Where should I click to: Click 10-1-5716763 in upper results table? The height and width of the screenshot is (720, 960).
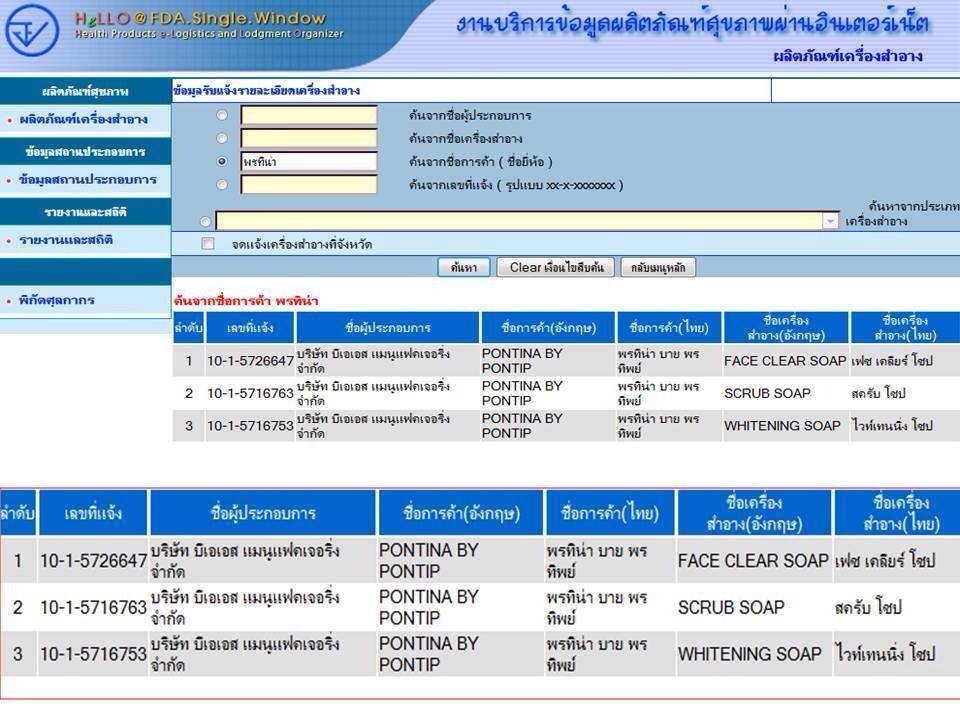point(250,394)
